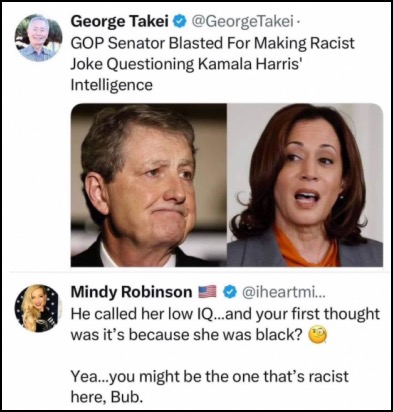
Task: Select the George Takei display name
Action: click(x=120, y=22)
